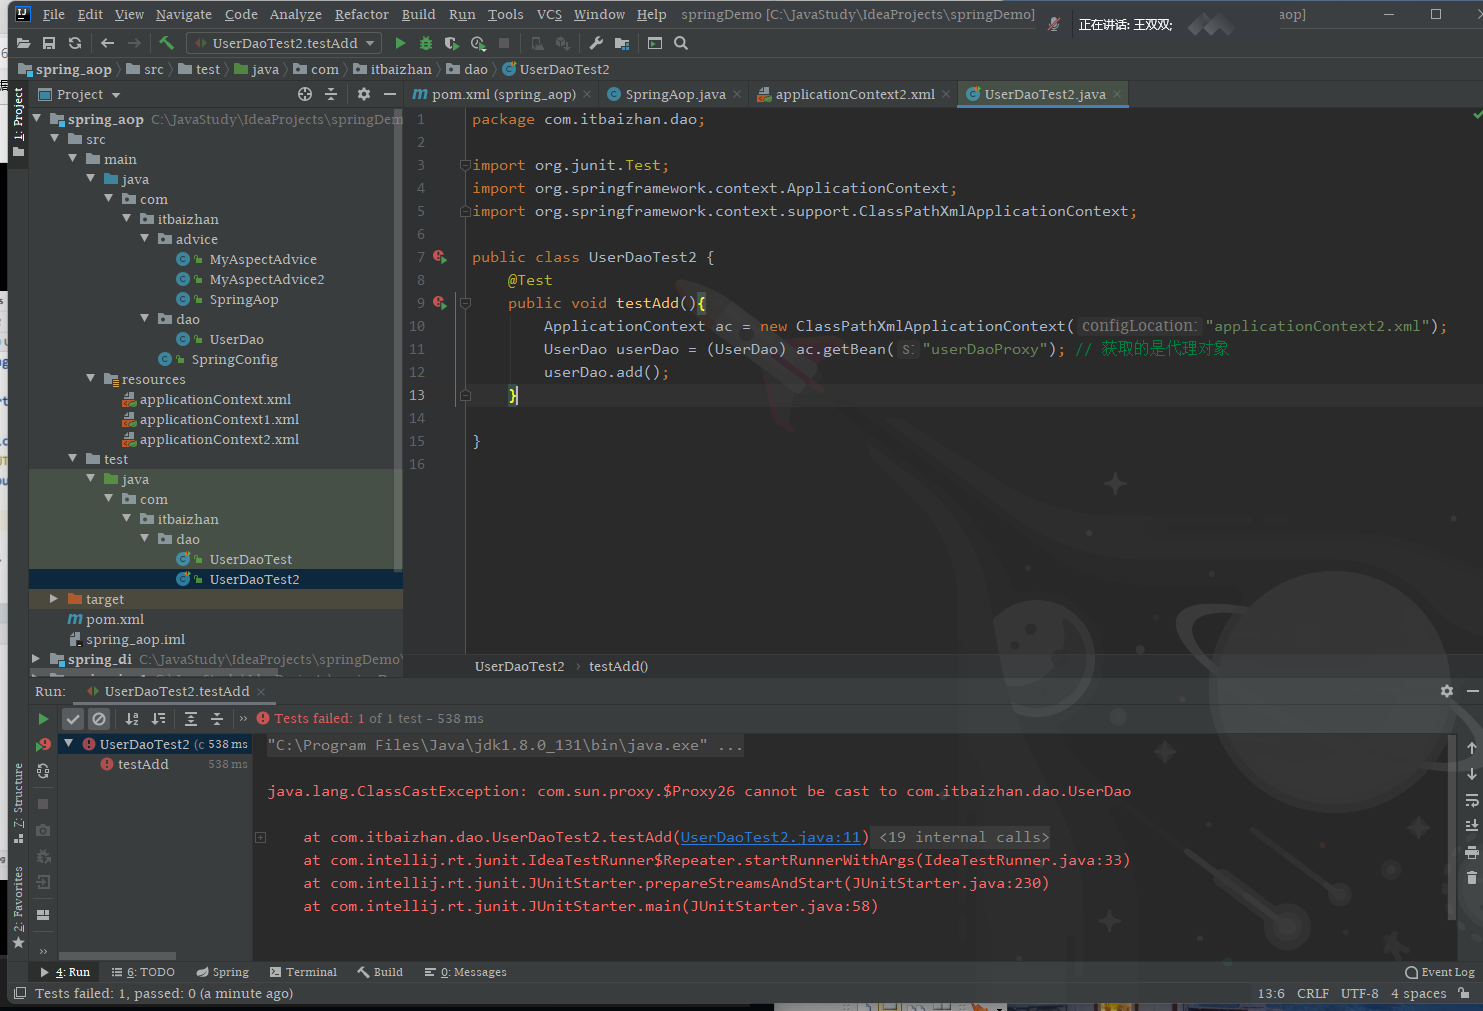Open the File menu
This screenshot has width=1483, height=1011.
tap(54, 14)
